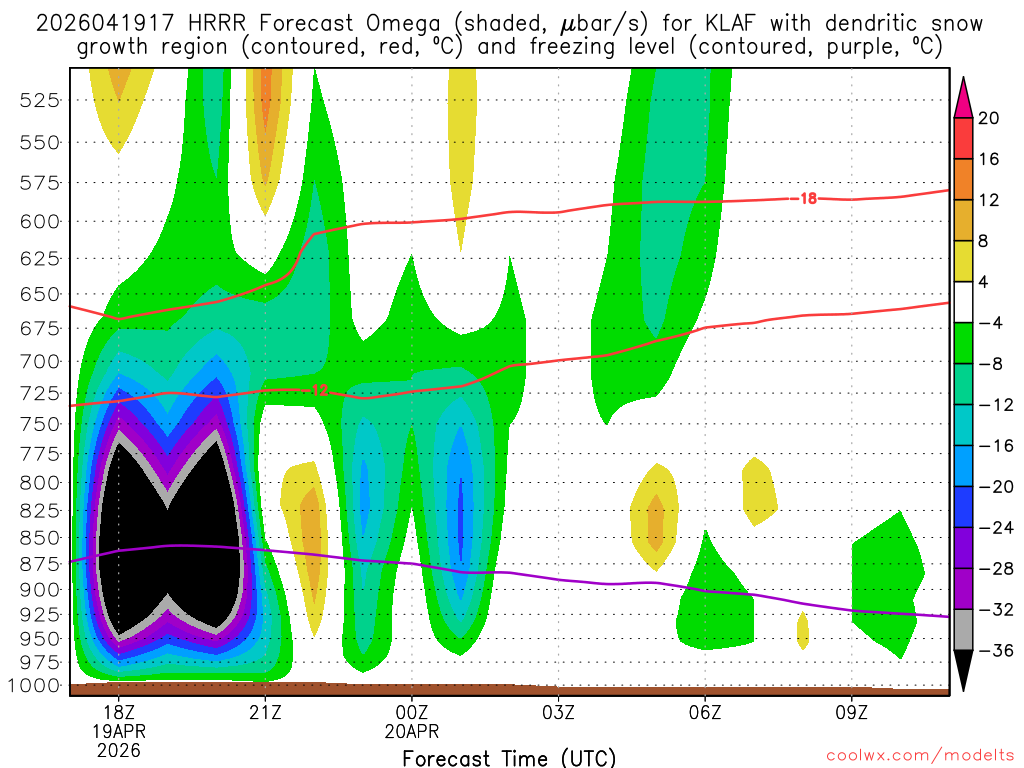Click the pink upward arrow atop the colorbar

click(964, 98)
